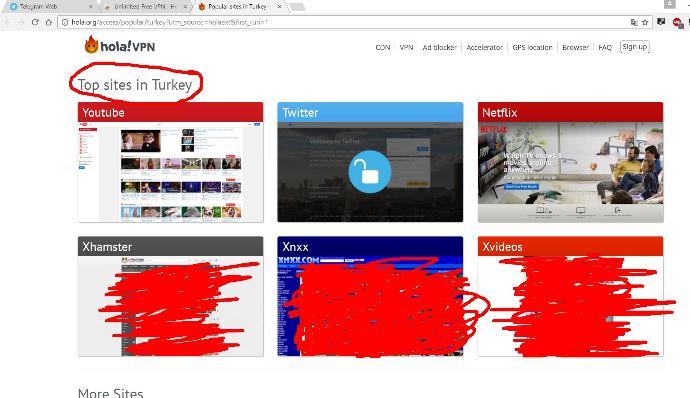Screen dimensions: 690x398
Task: Open the FAQ navigation link
Action: coord(605,47)
